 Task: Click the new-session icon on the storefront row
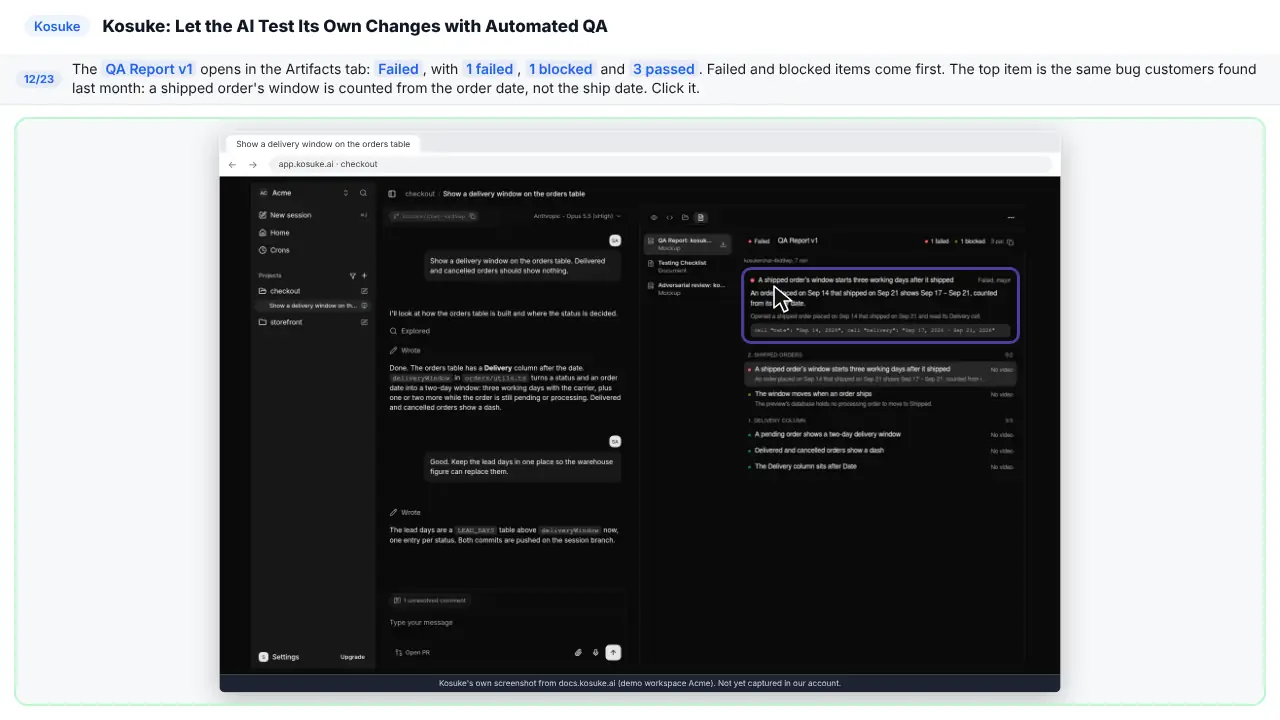tap(364, 322)
